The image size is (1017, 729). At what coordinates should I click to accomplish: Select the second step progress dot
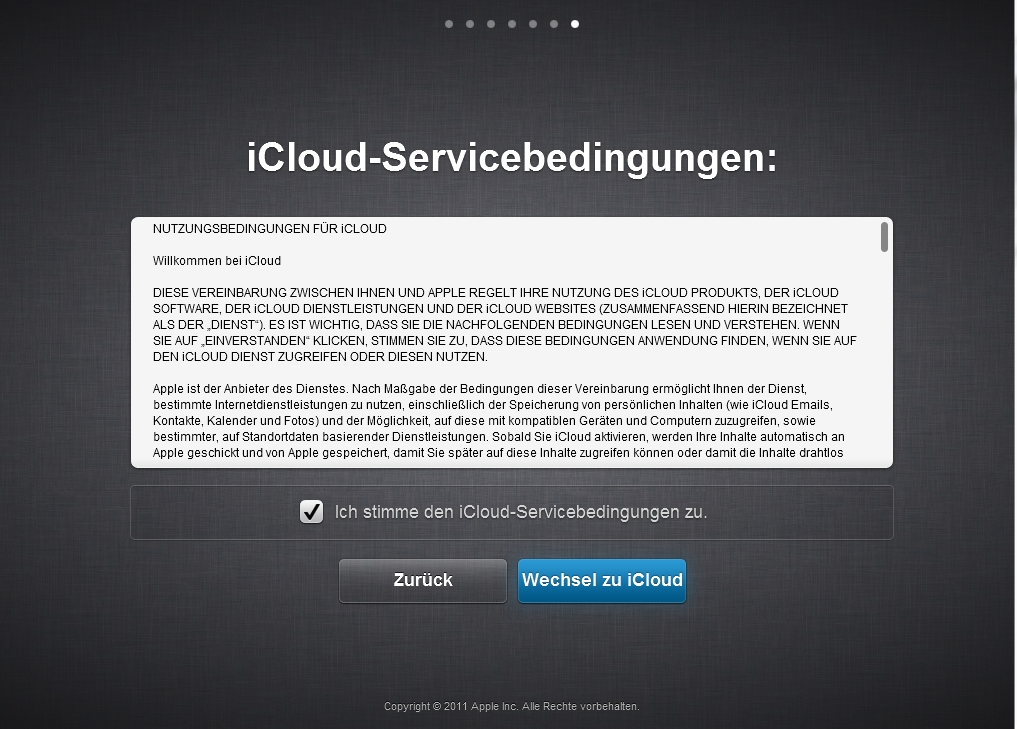tap(470, 24)
